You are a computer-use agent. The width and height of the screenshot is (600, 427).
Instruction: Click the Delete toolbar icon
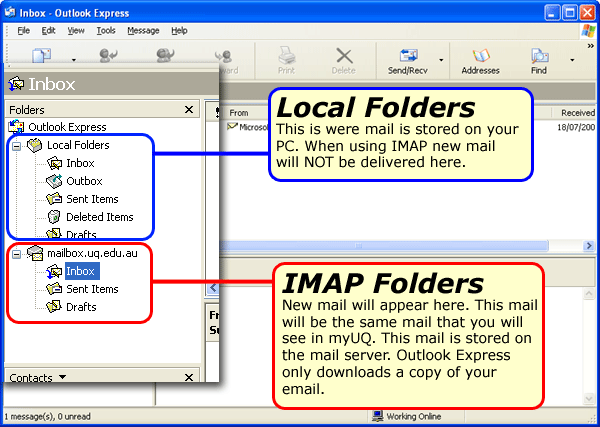[x=343, y=60]
